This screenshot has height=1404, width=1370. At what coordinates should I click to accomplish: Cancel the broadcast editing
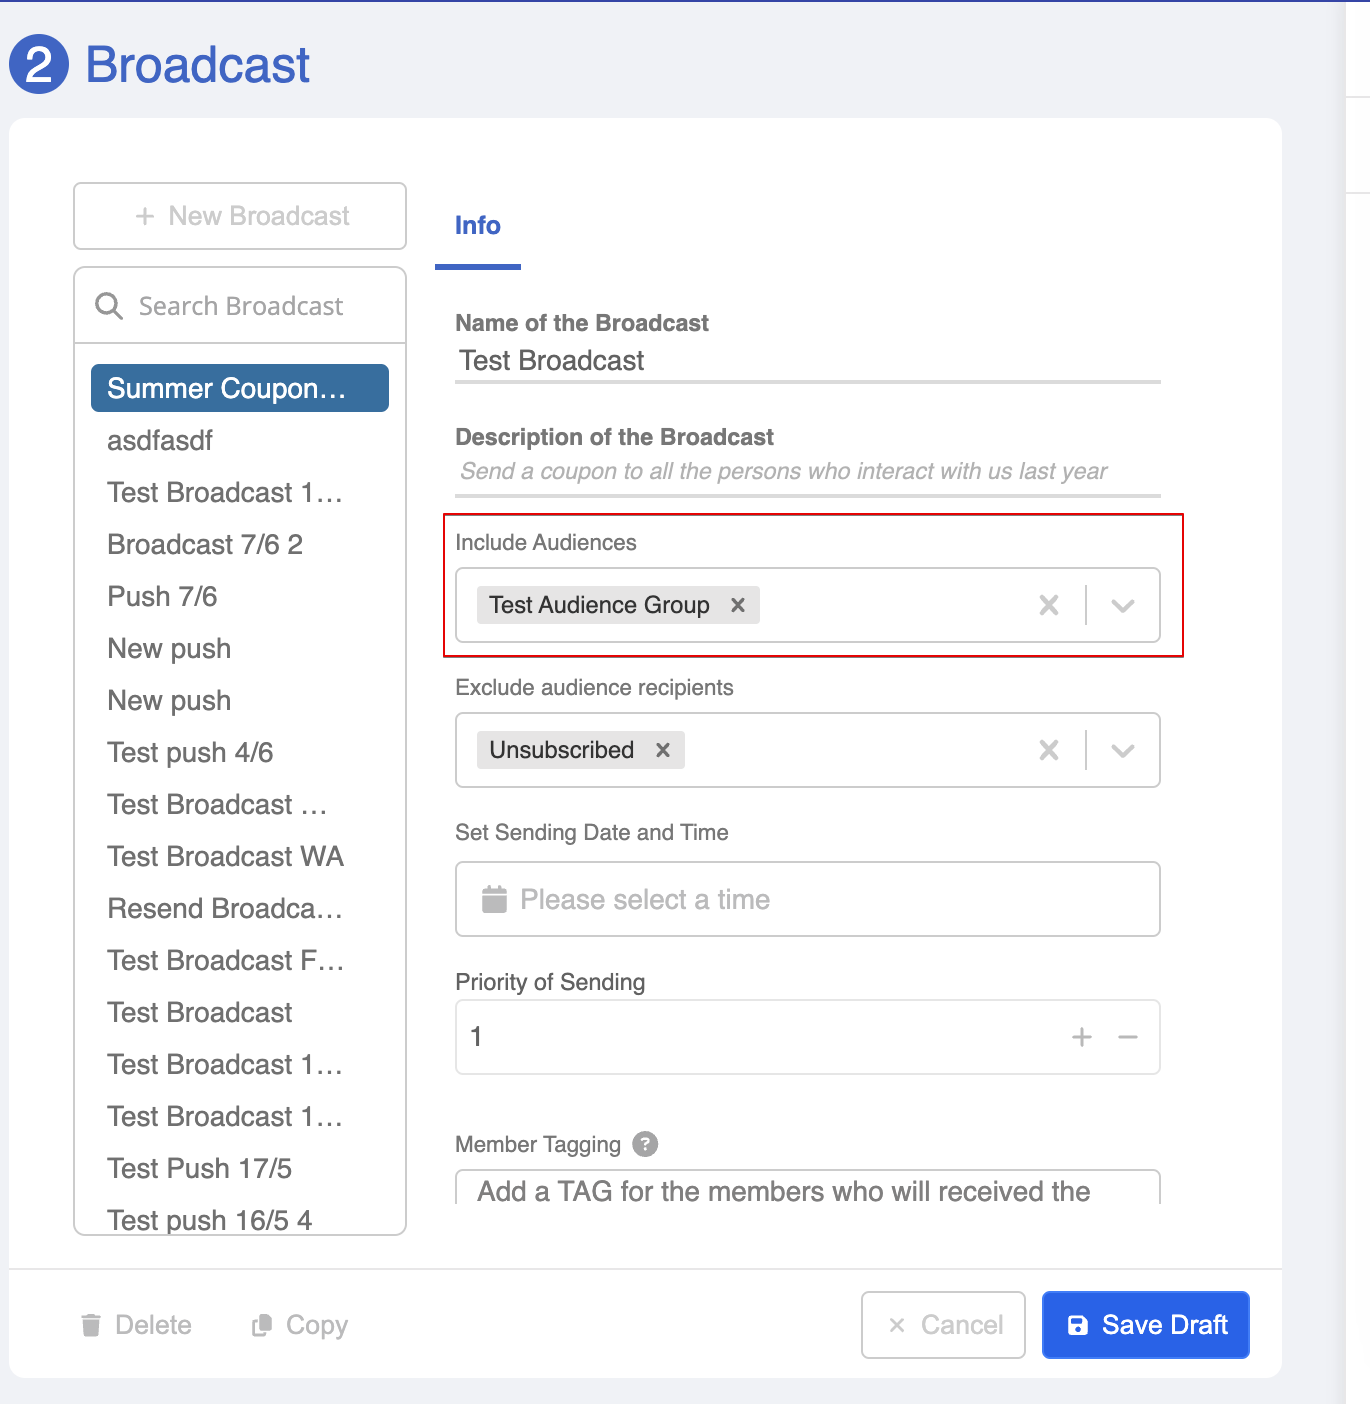[x=943, y=1325]
